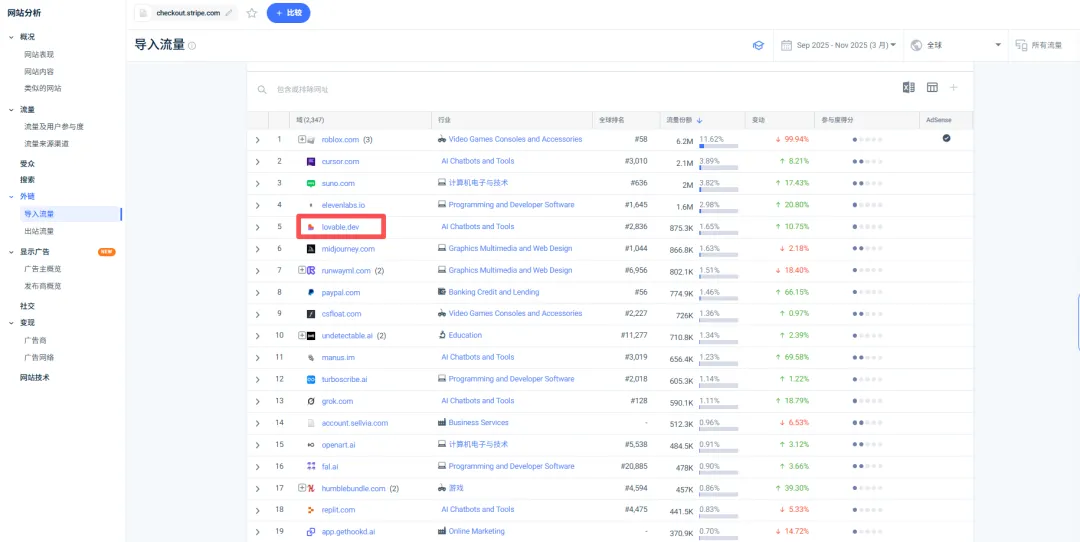
Task: Click the graduation cap learning icon
Action: pyautogui.click(x=758, y=45)
